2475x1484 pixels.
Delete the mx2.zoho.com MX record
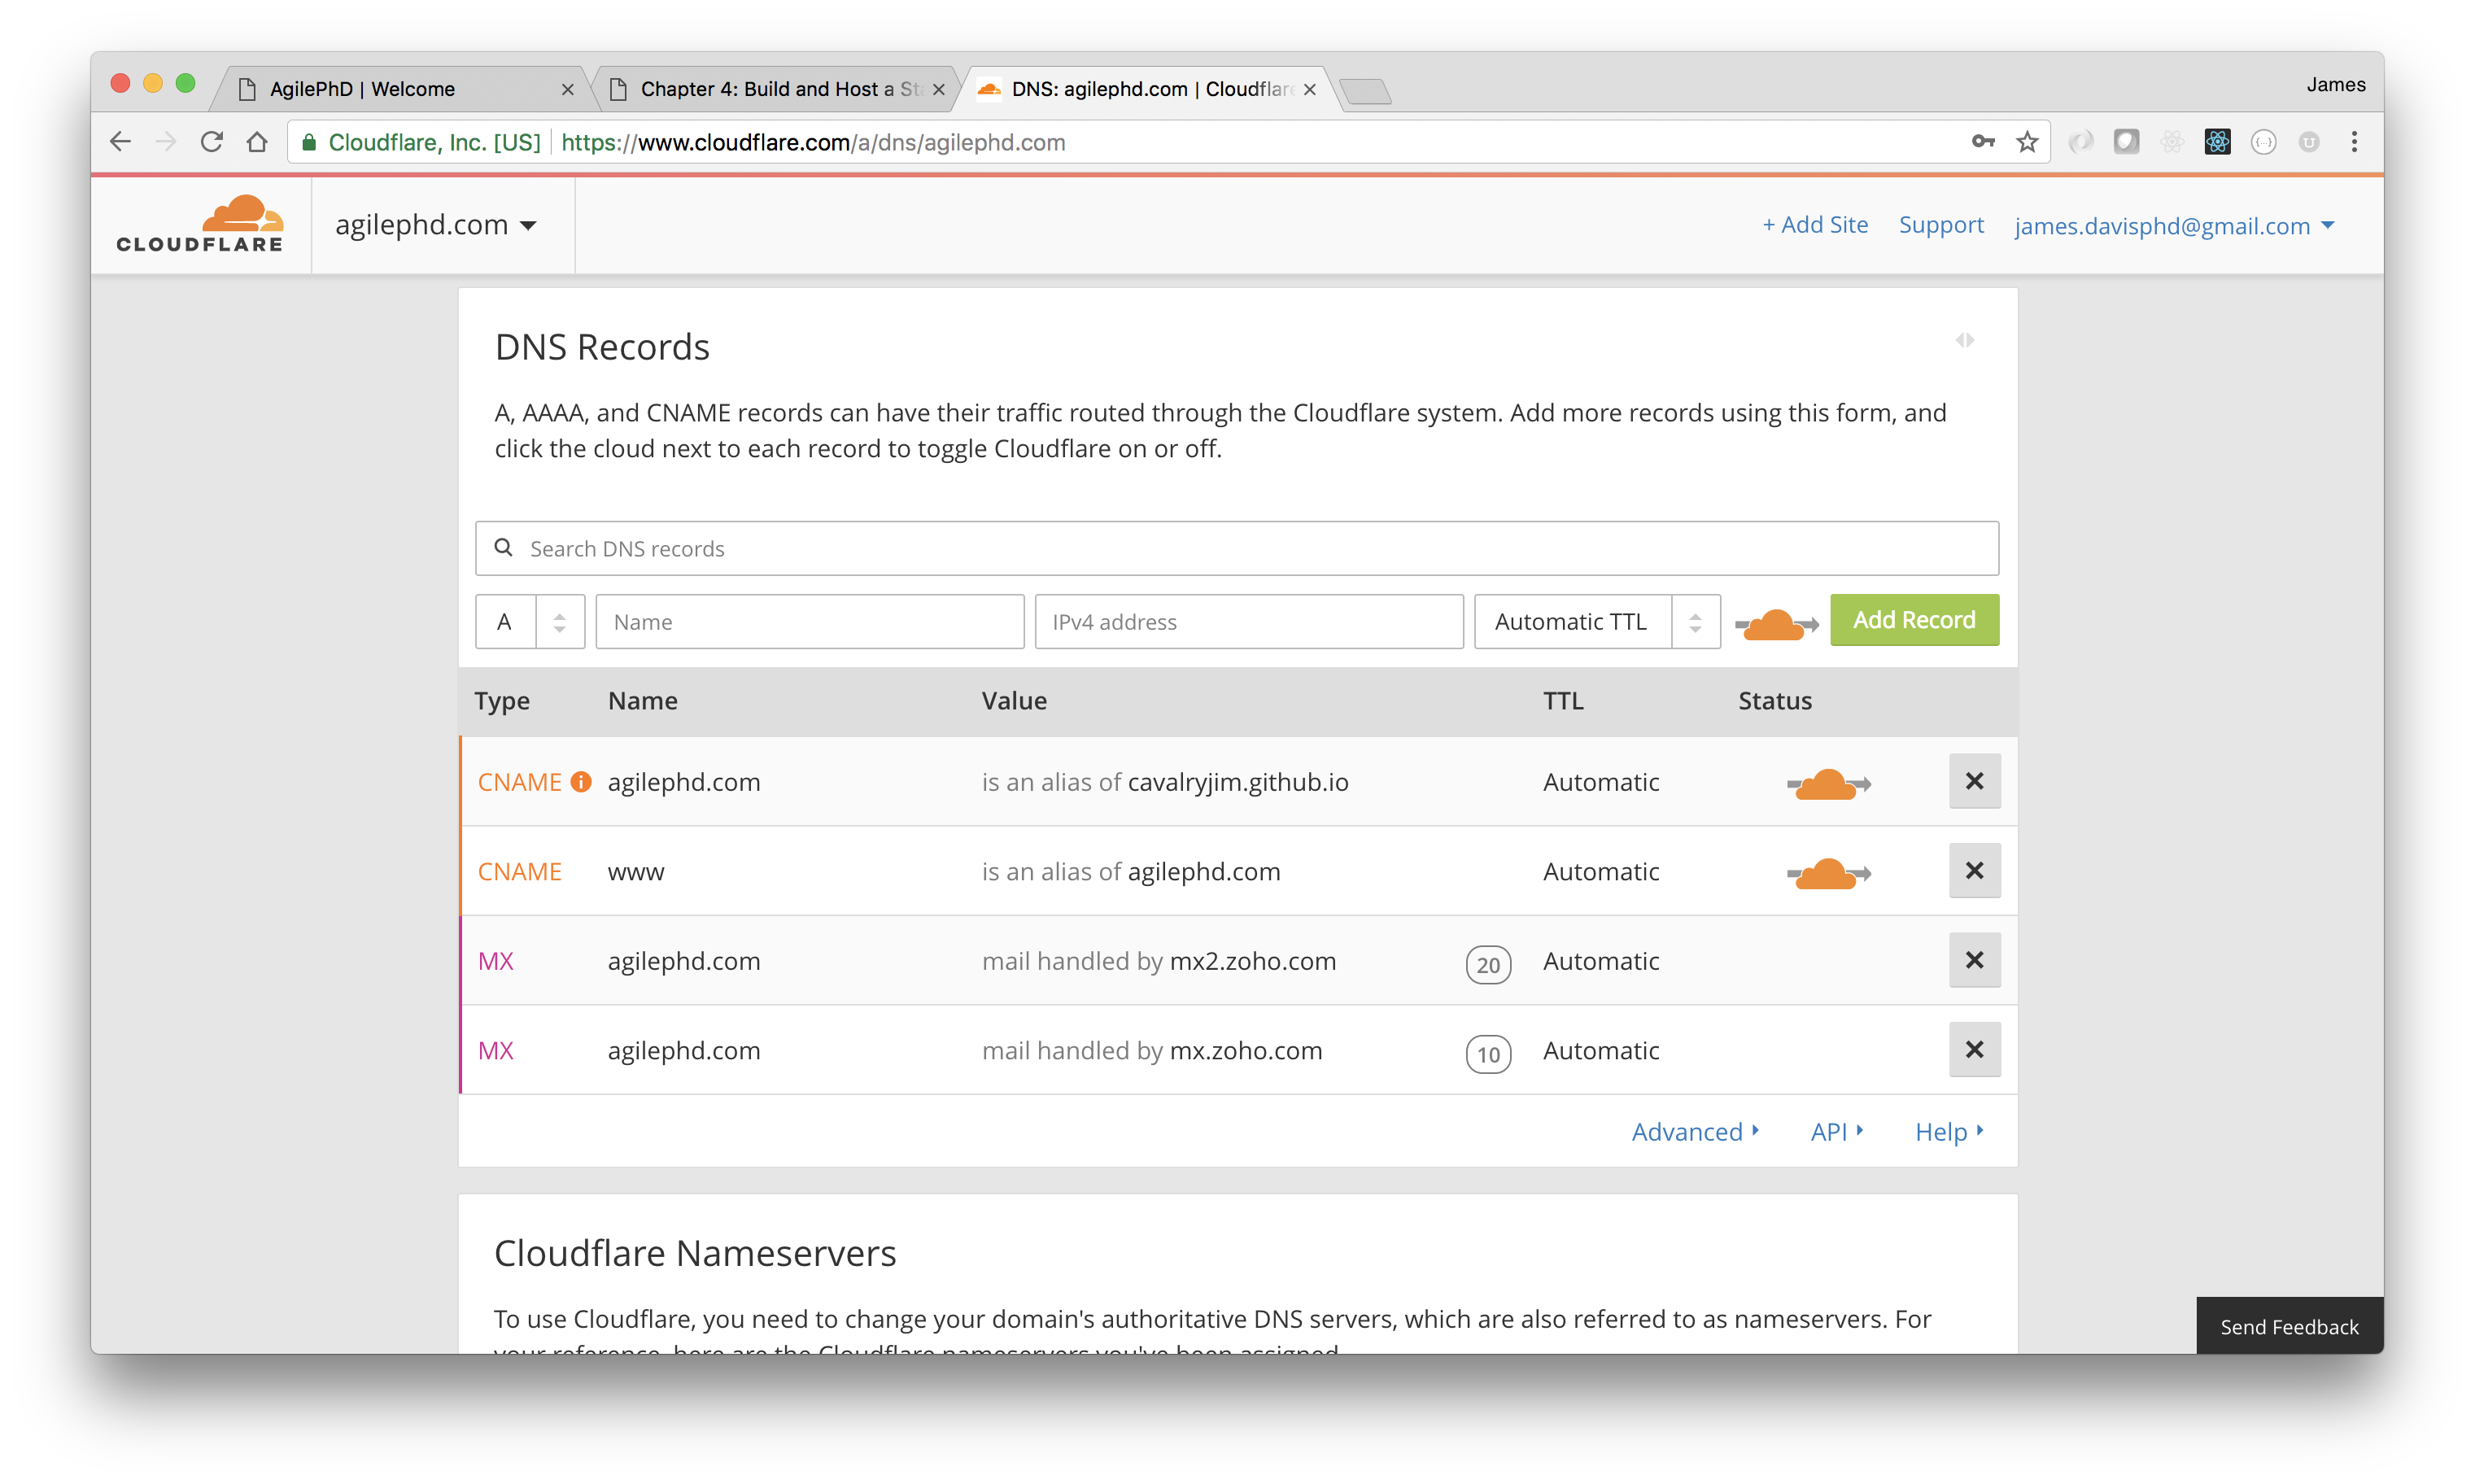1974,960
